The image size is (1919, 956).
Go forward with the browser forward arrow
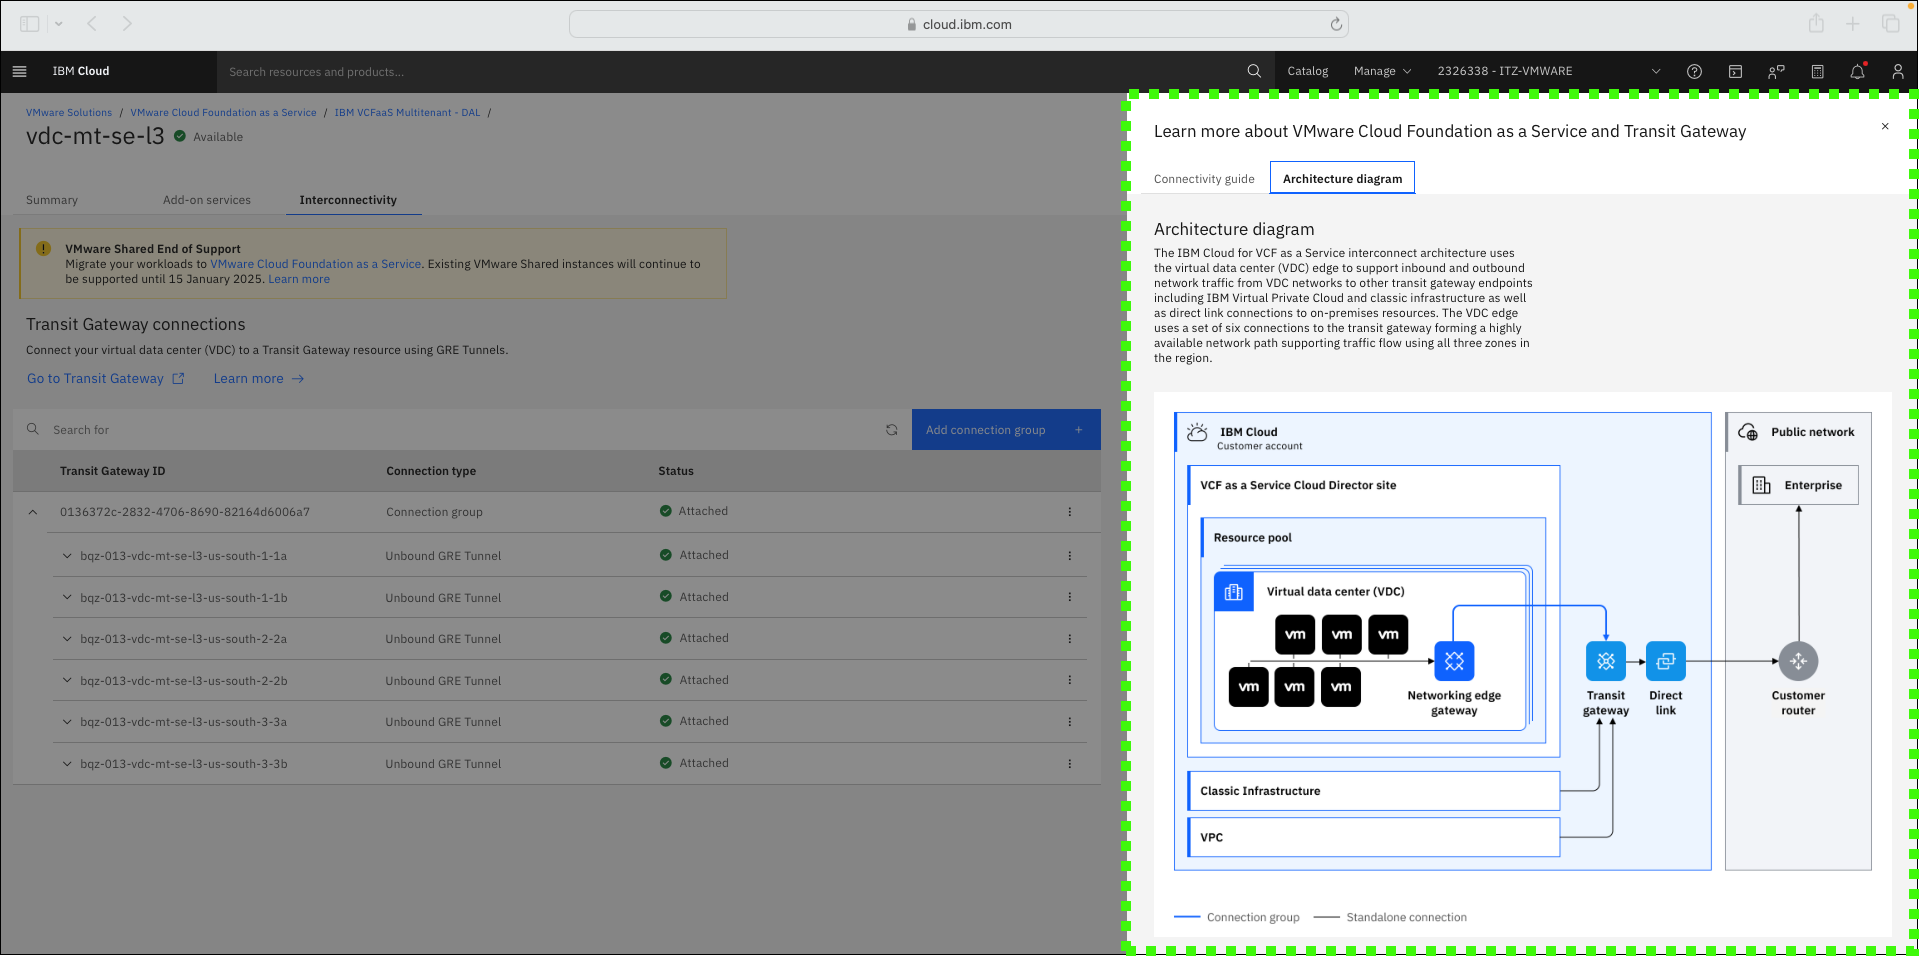[127, 24]
